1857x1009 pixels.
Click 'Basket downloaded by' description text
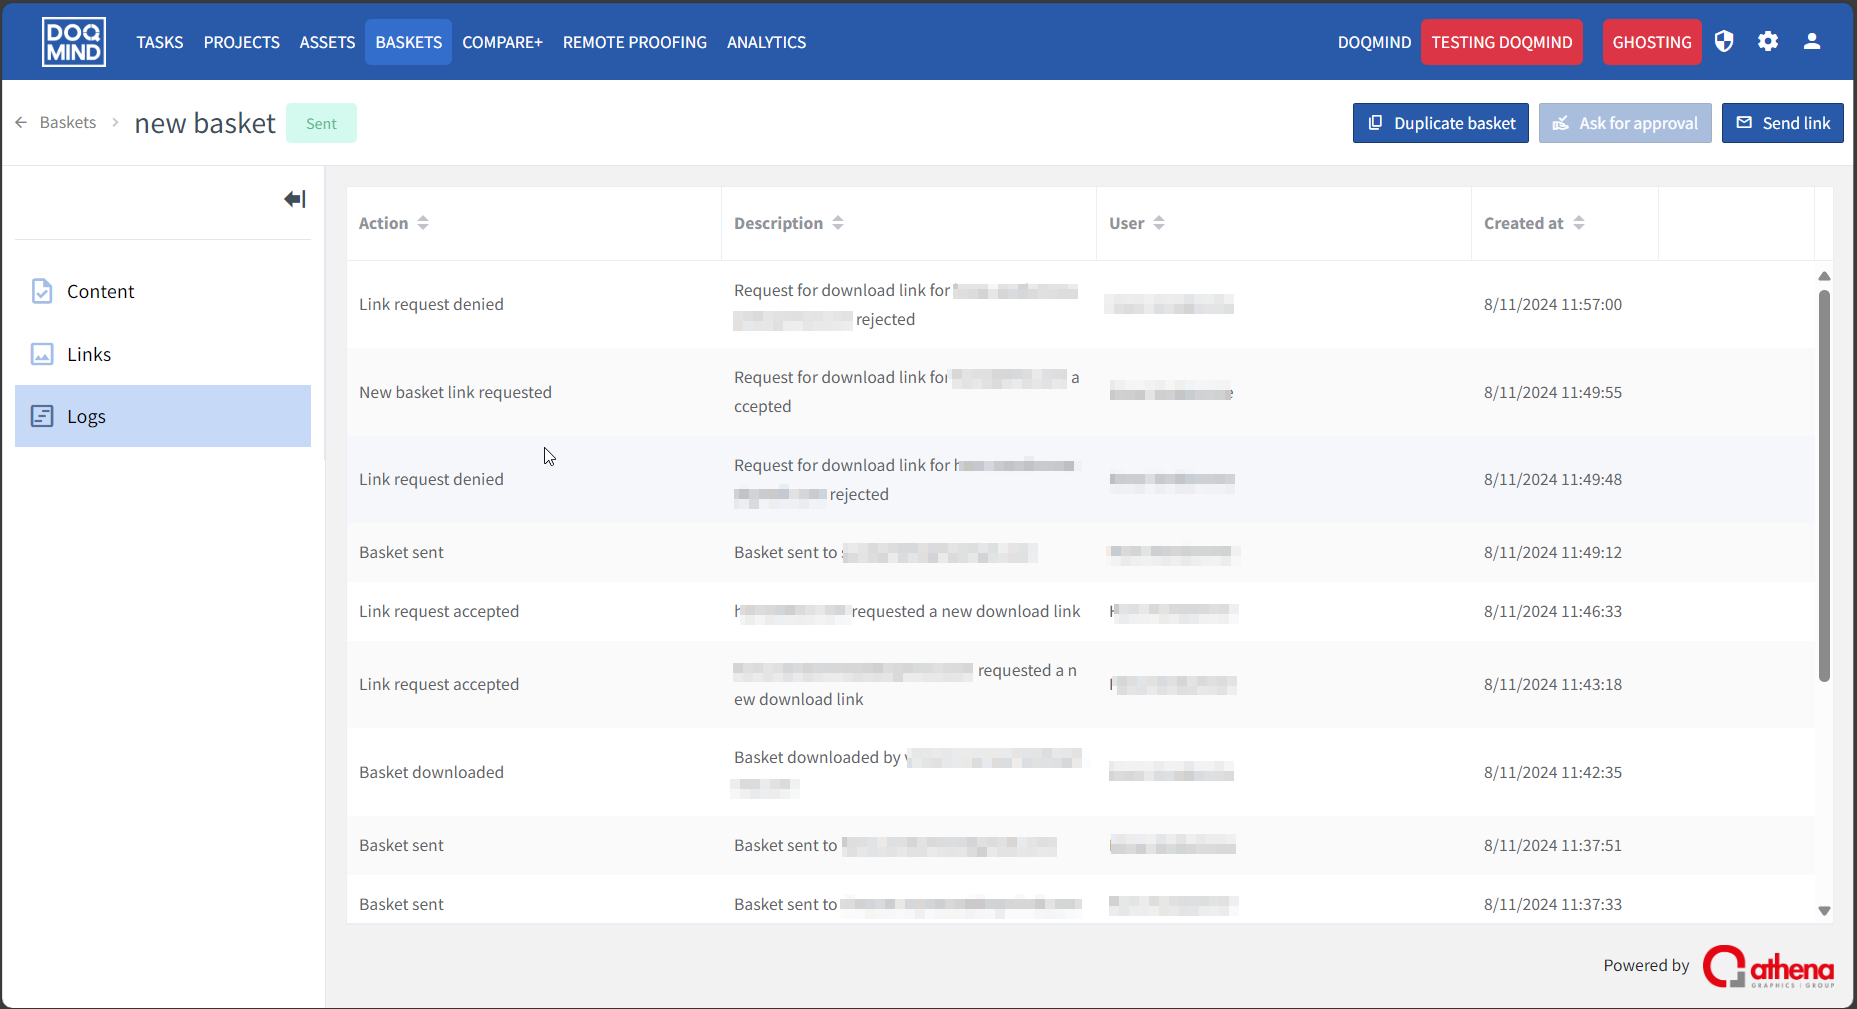pos(817,757)
